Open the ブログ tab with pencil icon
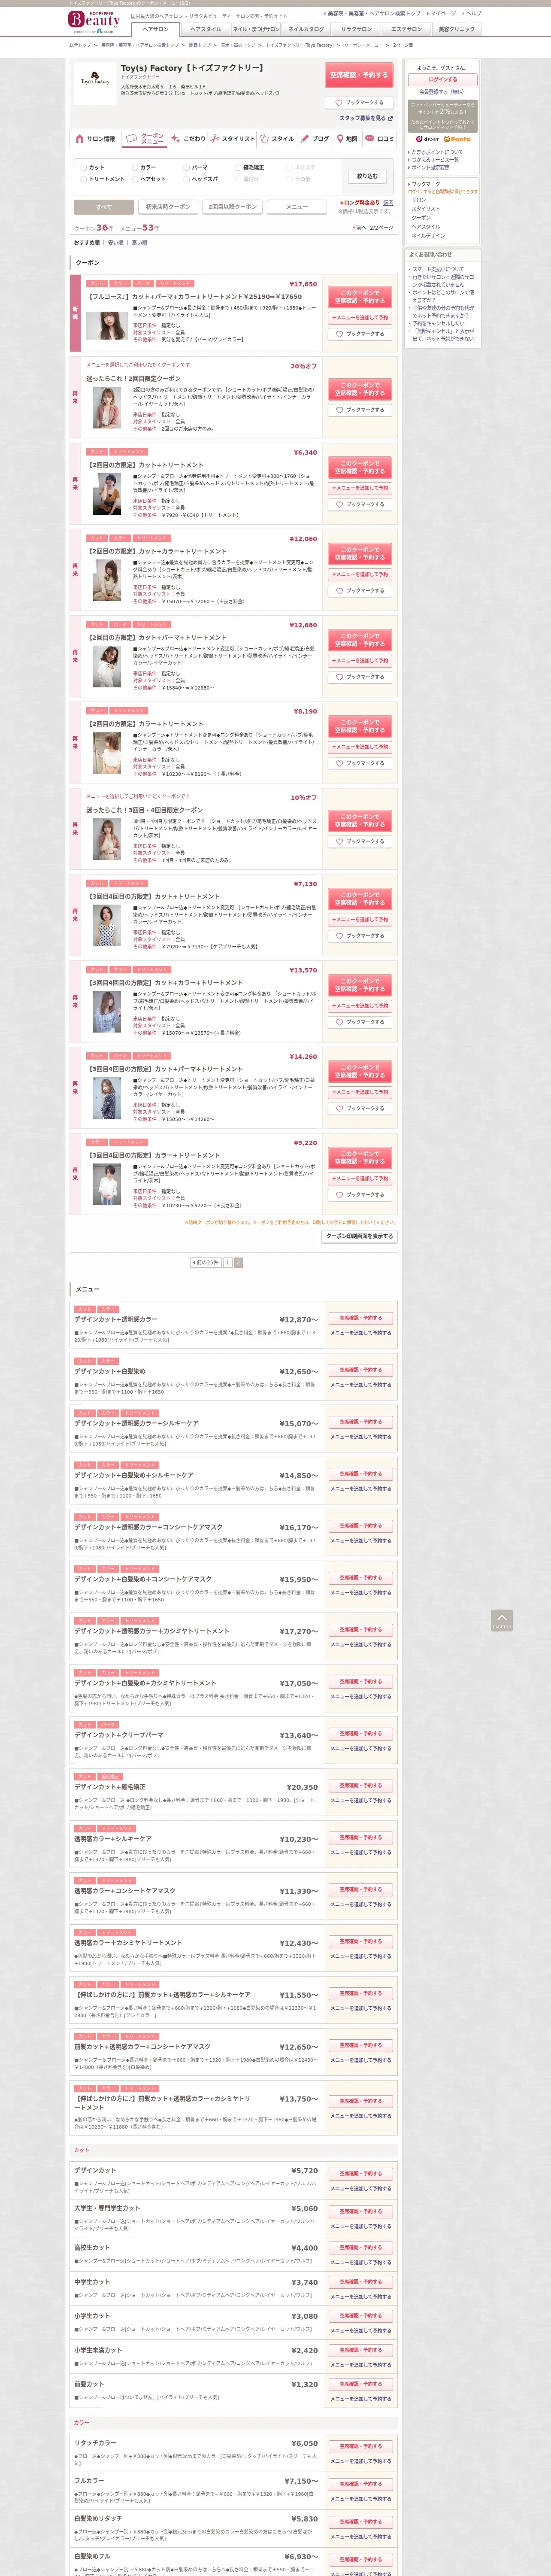This screenshot has width=551, height=2576. (315, 139)
